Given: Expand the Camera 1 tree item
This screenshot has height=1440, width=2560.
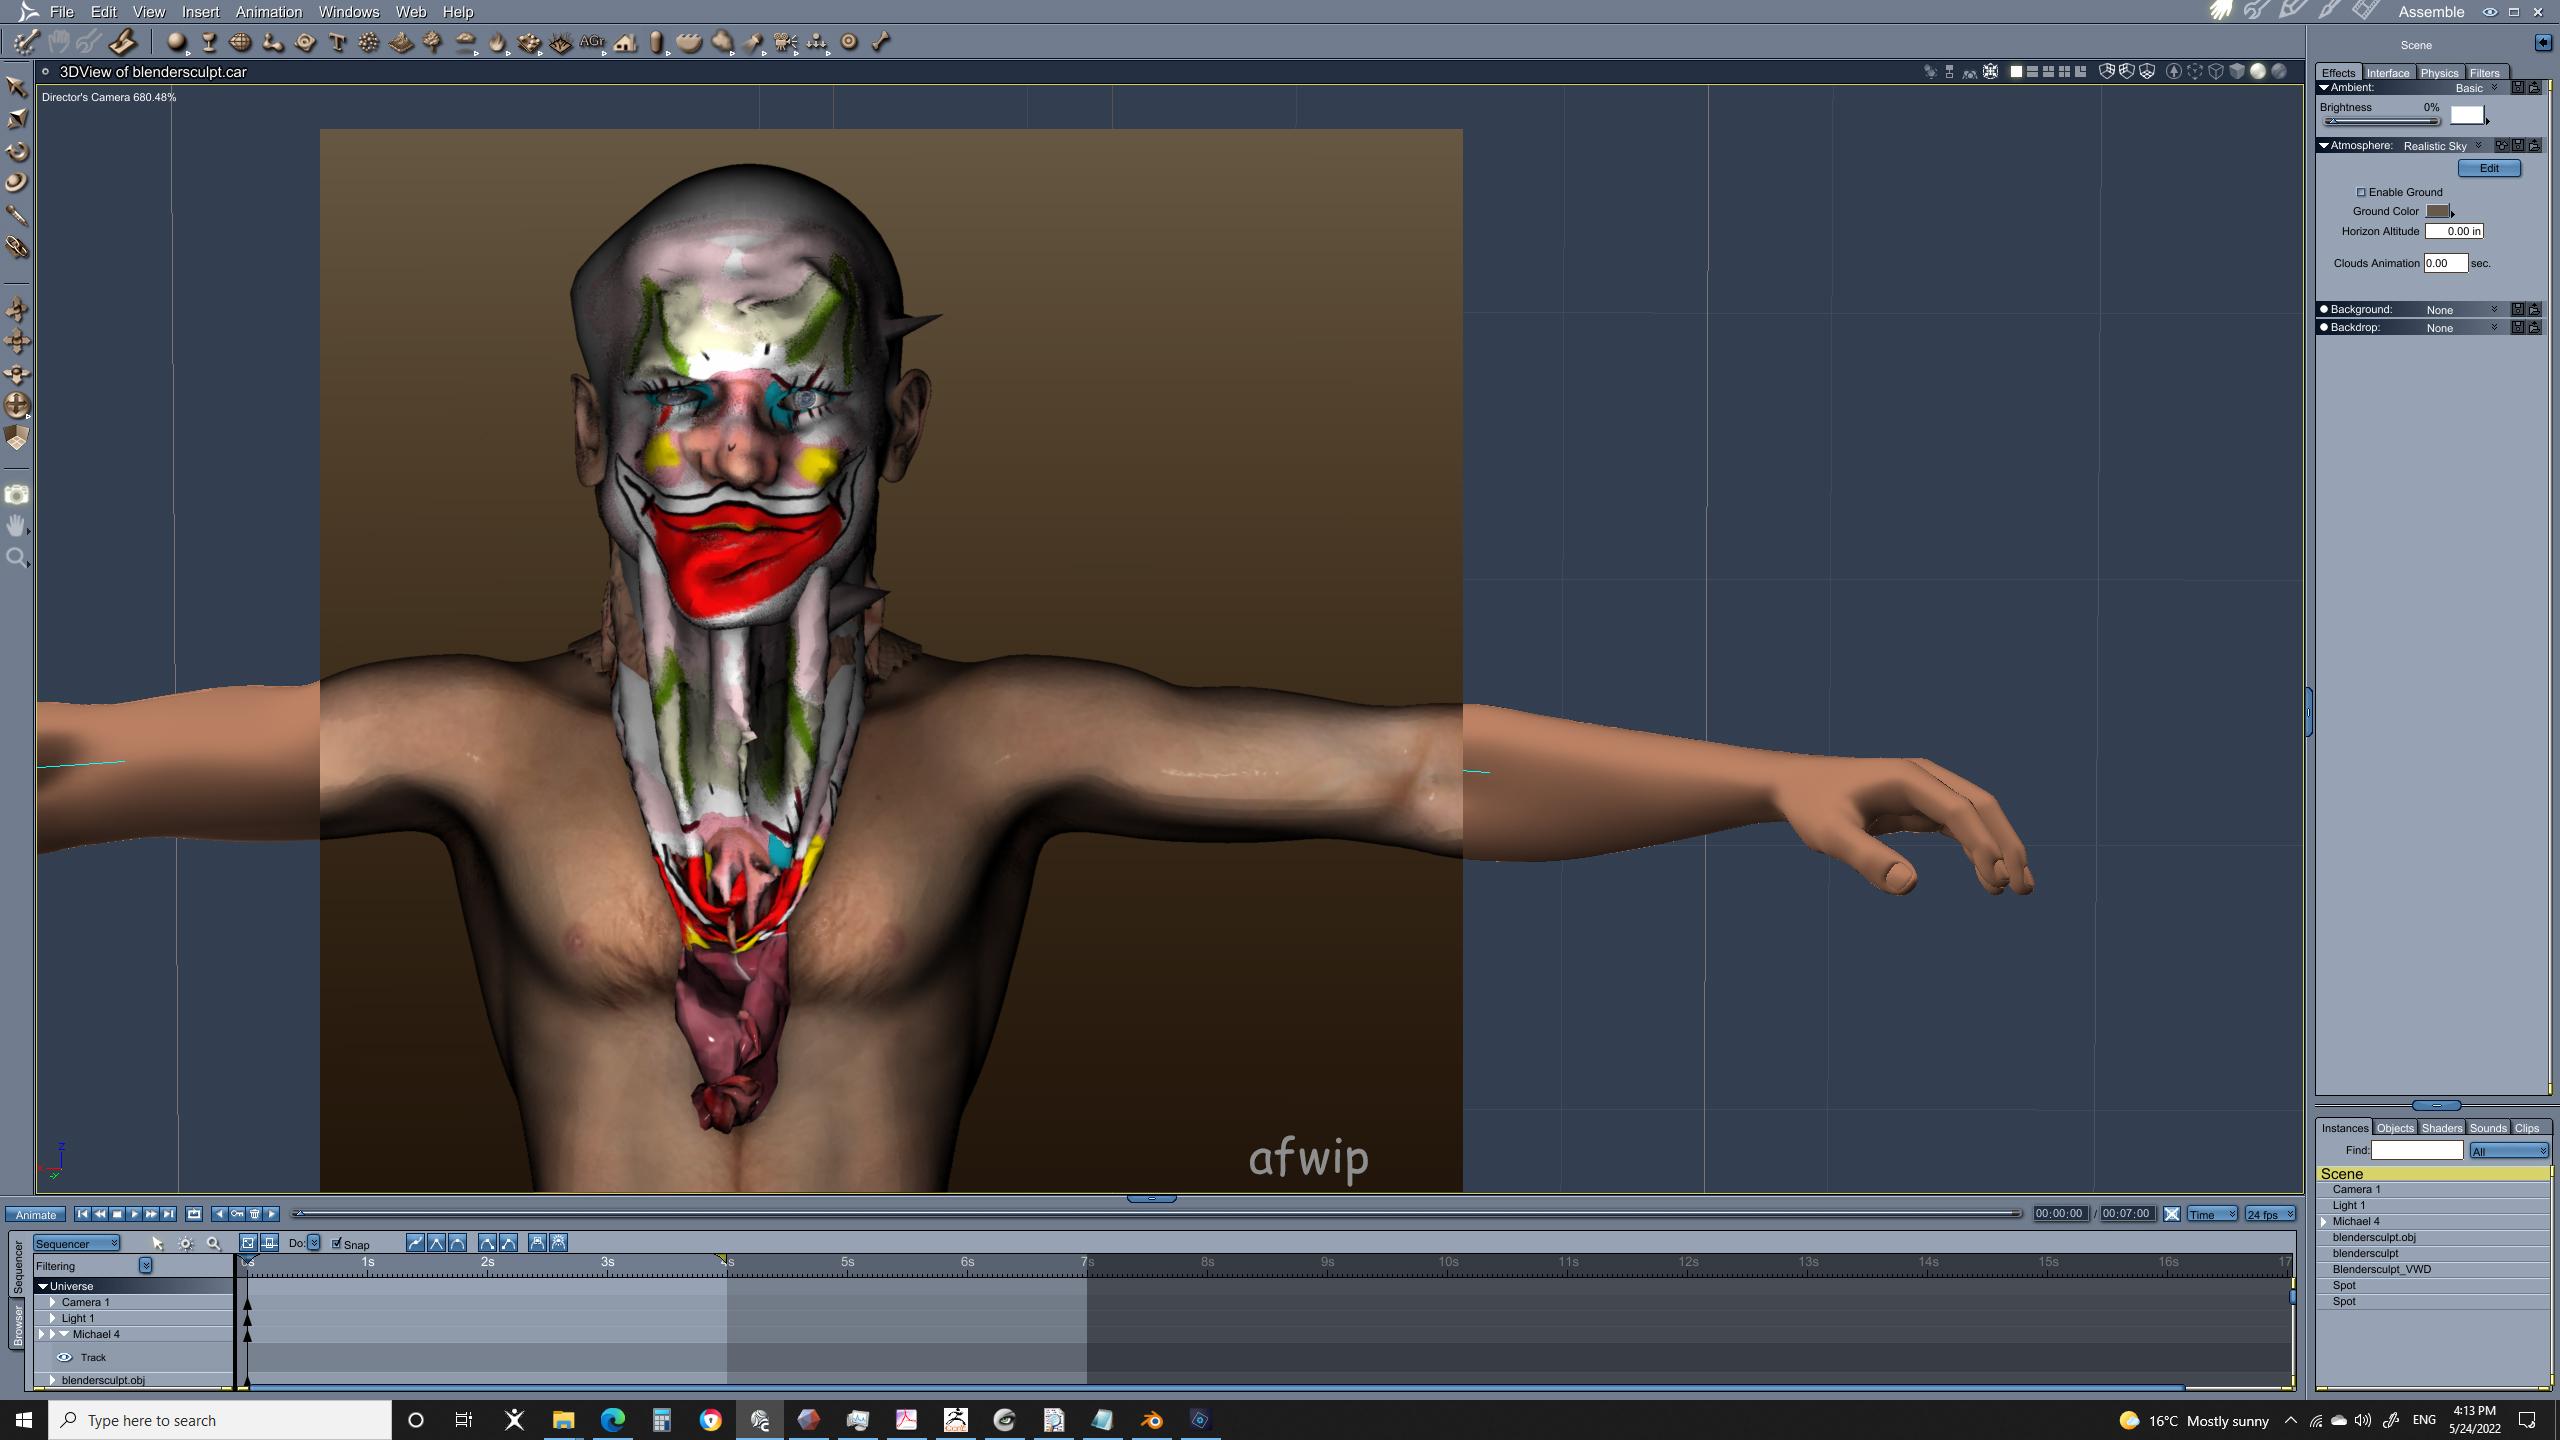Looking at the screenshot, I should [x=53, y=1302].
